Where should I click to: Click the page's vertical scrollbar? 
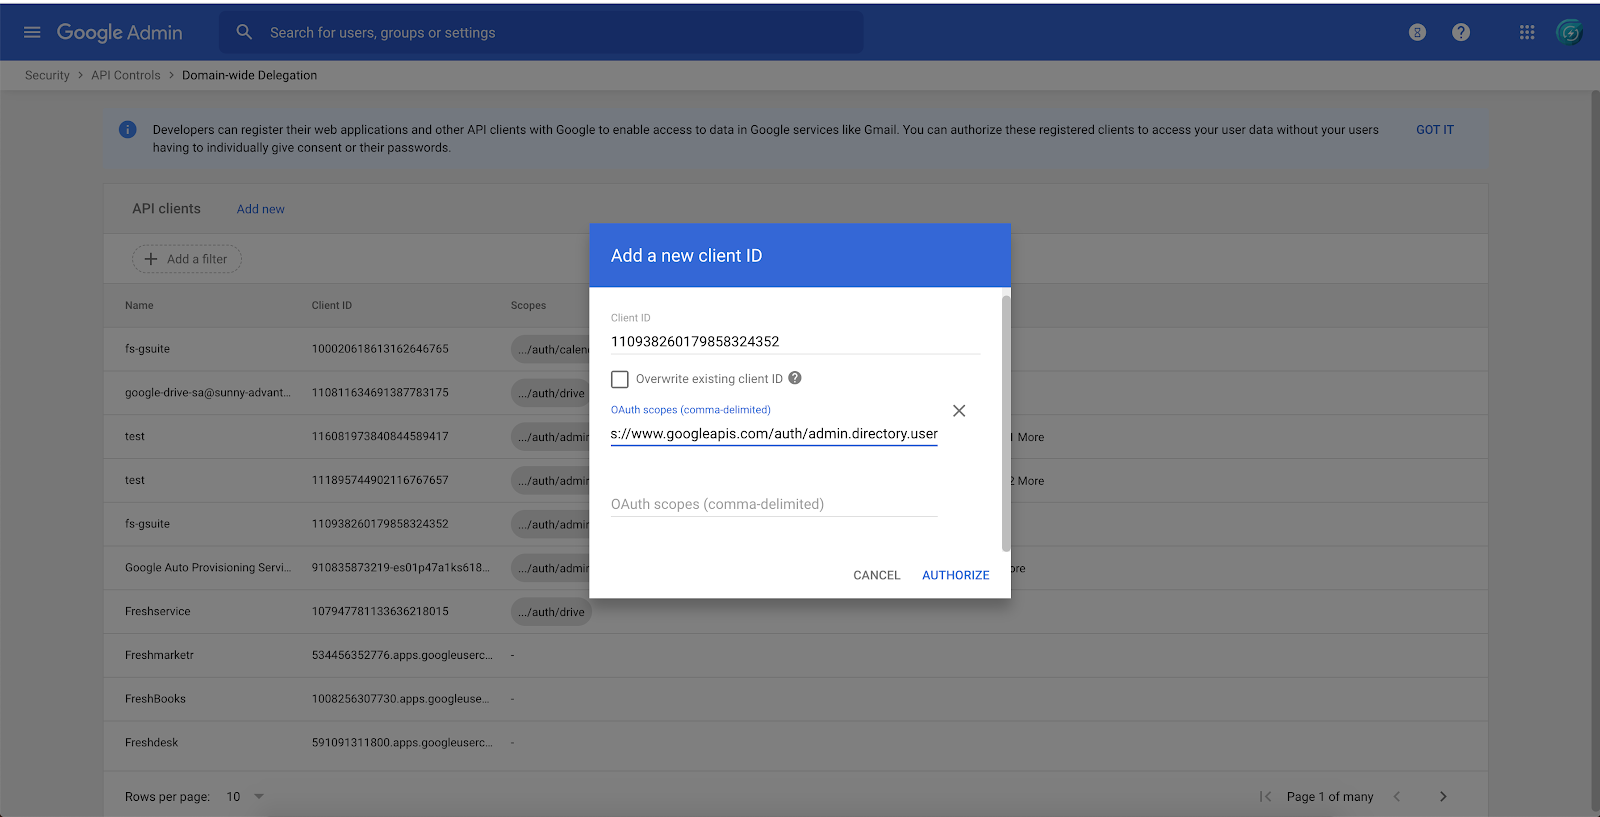pyautogui.click(x=1595, y=450)
